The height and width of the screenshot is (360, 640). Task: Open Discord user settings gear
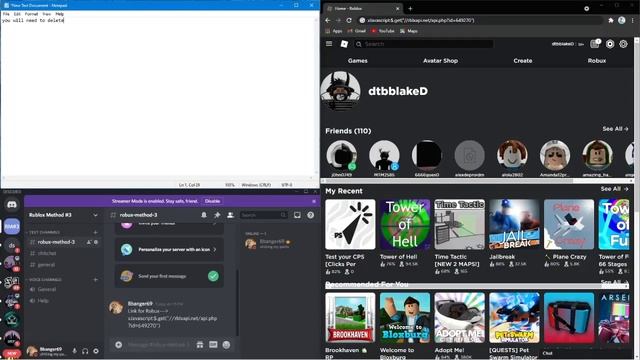(x=96, y=351)
